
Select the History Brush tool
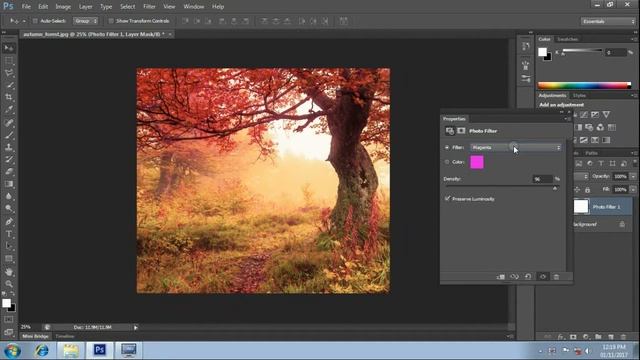[x=9, y=160]
